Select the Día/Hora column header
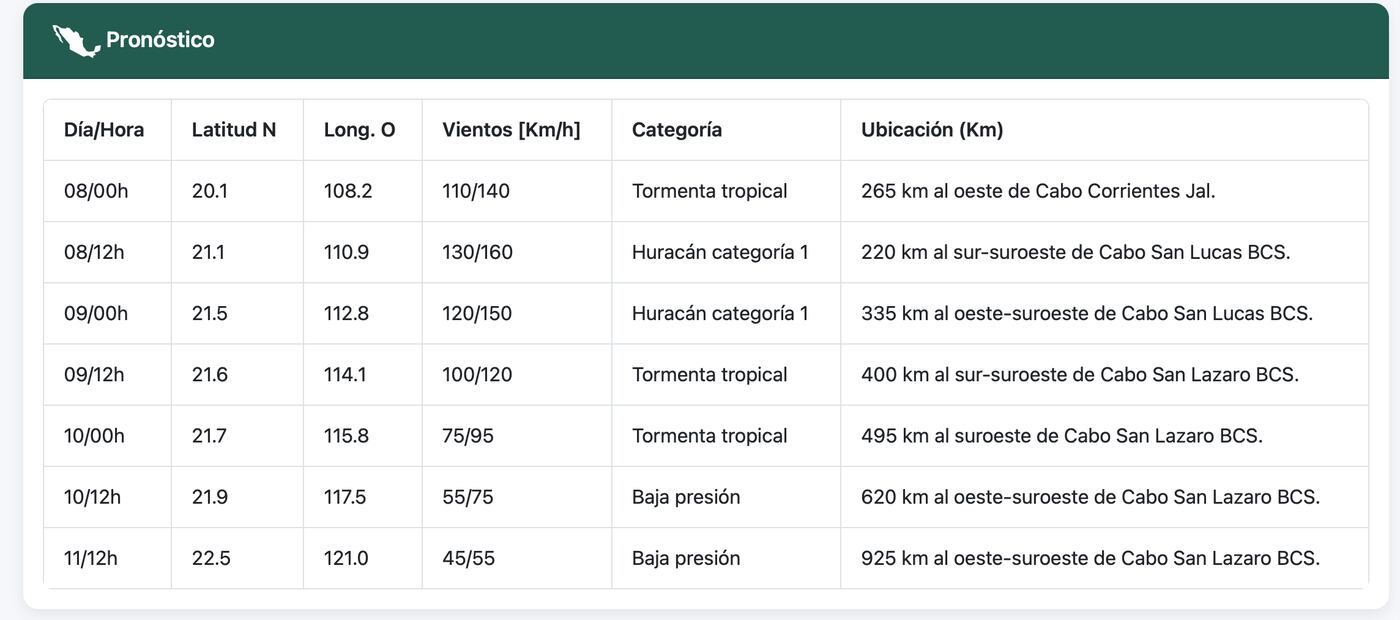This screenshot has width=1400, height=620. (104, 130)
